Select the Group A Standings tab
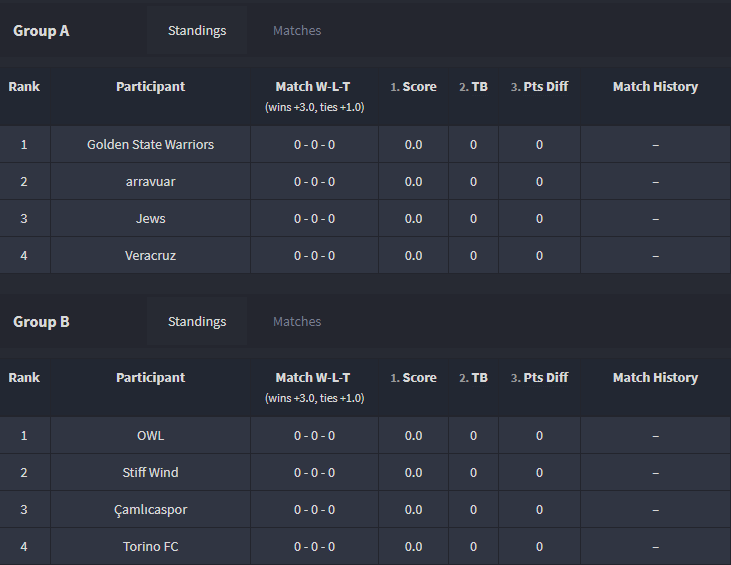This screenshot has width=731, height=565. coord(197,31)
